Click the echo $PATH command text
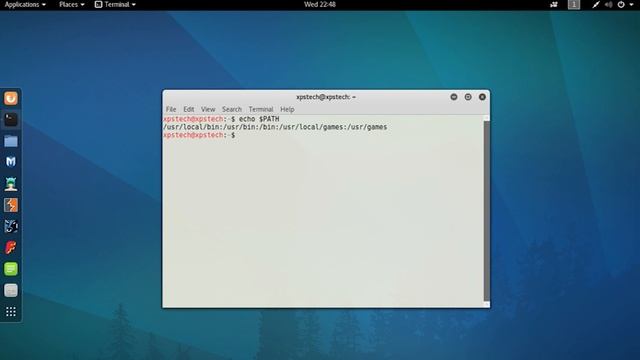 click(x=259, y=119)
